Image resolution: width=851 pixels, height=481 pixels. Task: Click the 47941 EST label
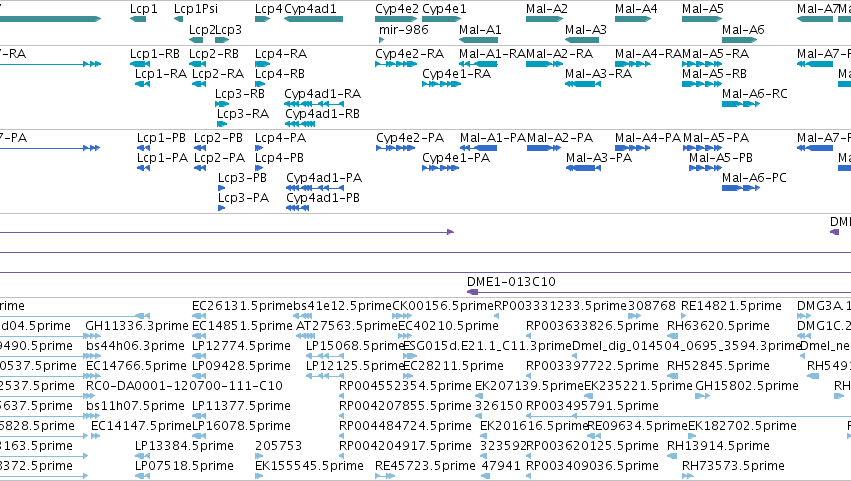click(x=501, y=466)
